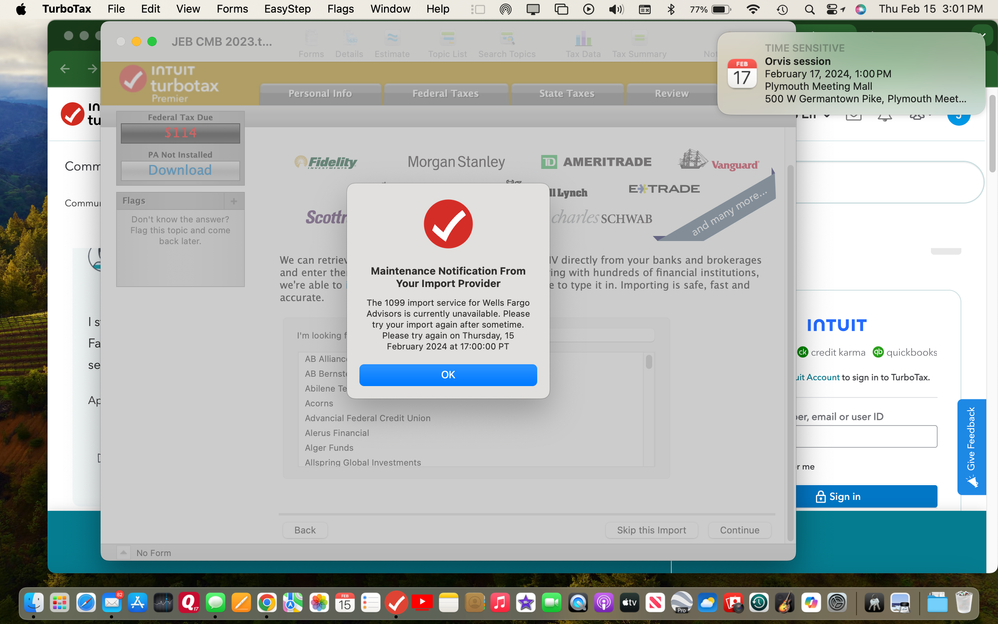Open Safari from the Dock
Screen dimensions: 998x624
(x=86, y=602)
